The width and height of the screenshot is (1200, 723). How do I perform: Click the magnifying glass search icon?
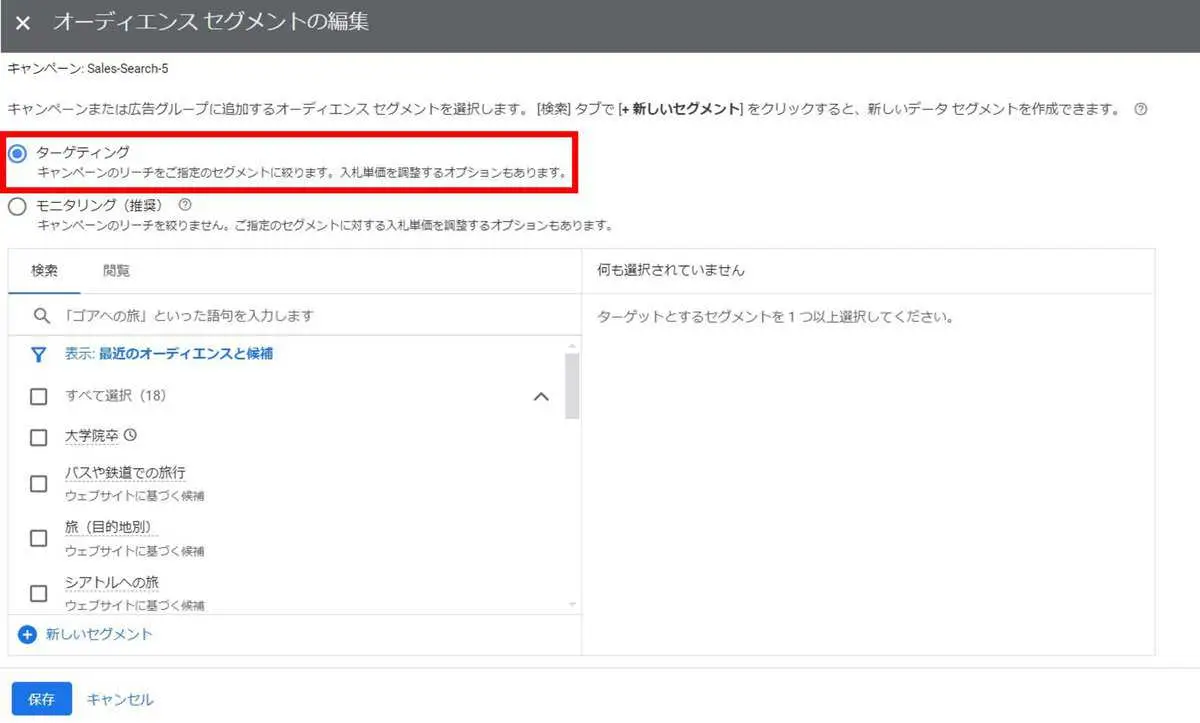[39, 313]
